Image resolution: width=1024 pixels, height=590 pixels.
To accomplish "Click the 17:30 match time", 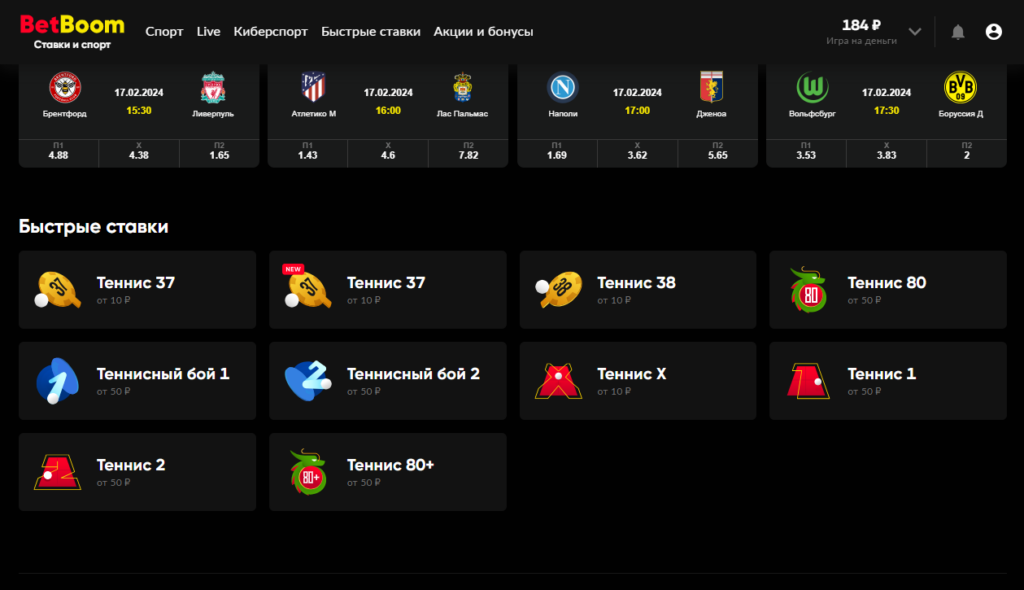I will pos(886,110).
